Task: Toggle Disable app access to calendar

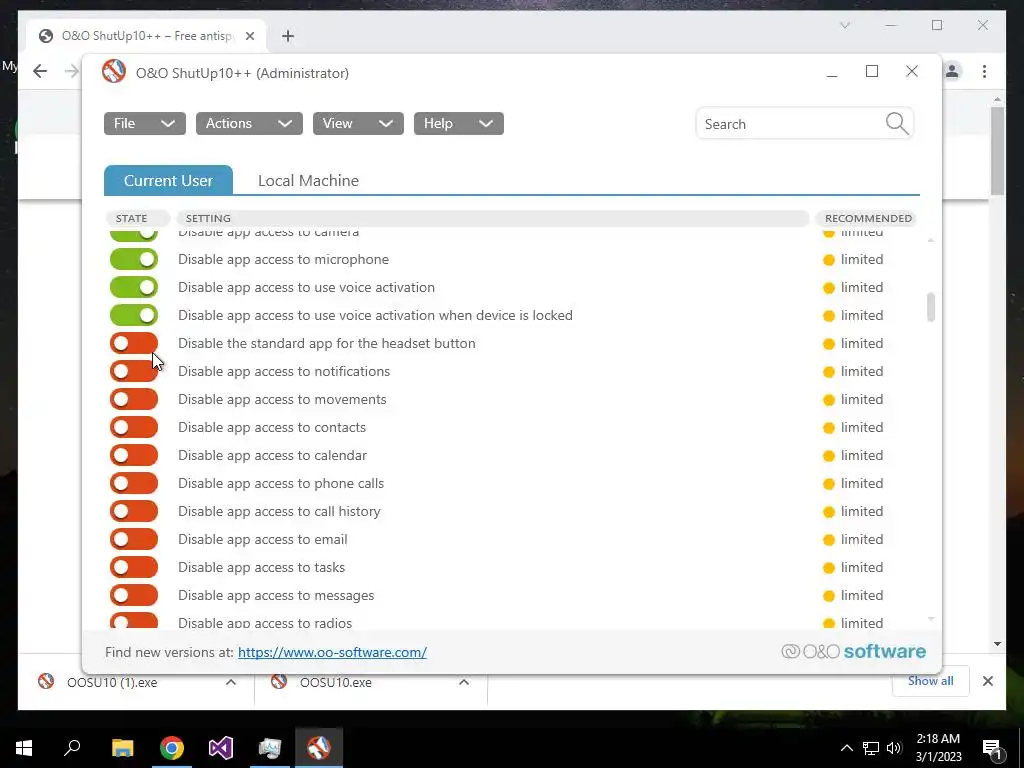Action: 134,455
